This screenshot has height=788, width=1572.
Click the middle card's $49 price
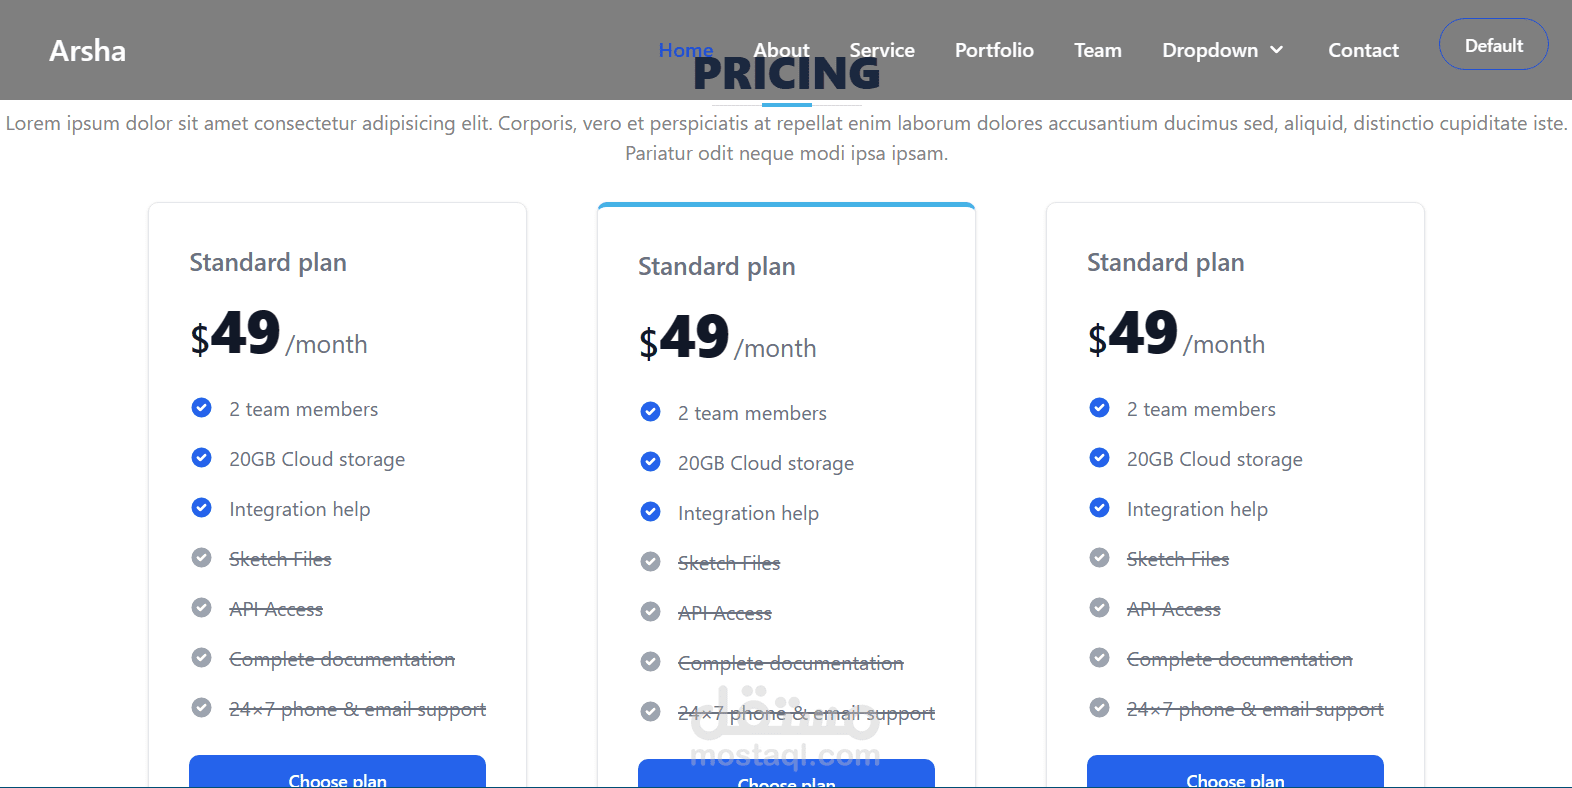[685, 338]
